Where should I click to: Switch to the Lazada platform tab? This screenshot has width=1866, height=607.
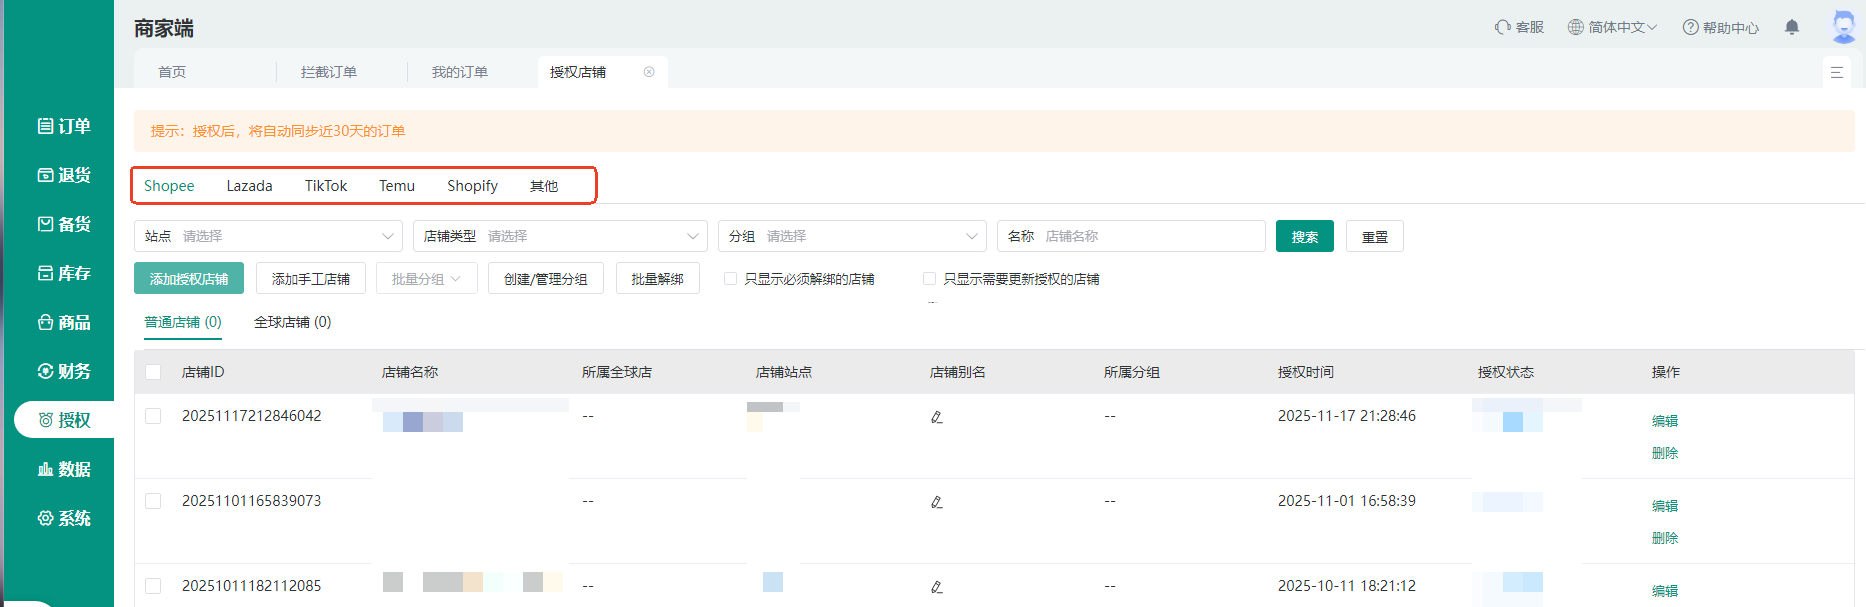coord(249,186)
